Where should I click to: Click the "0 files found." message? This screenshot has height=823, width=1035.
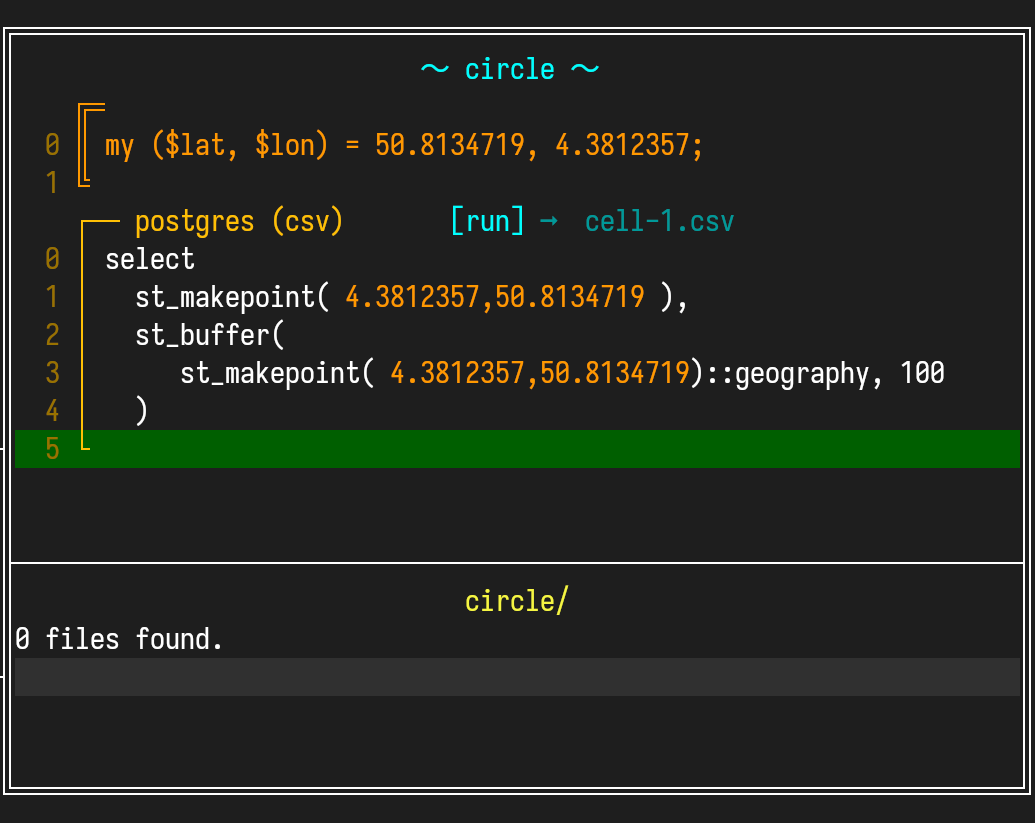coord(119,639)
